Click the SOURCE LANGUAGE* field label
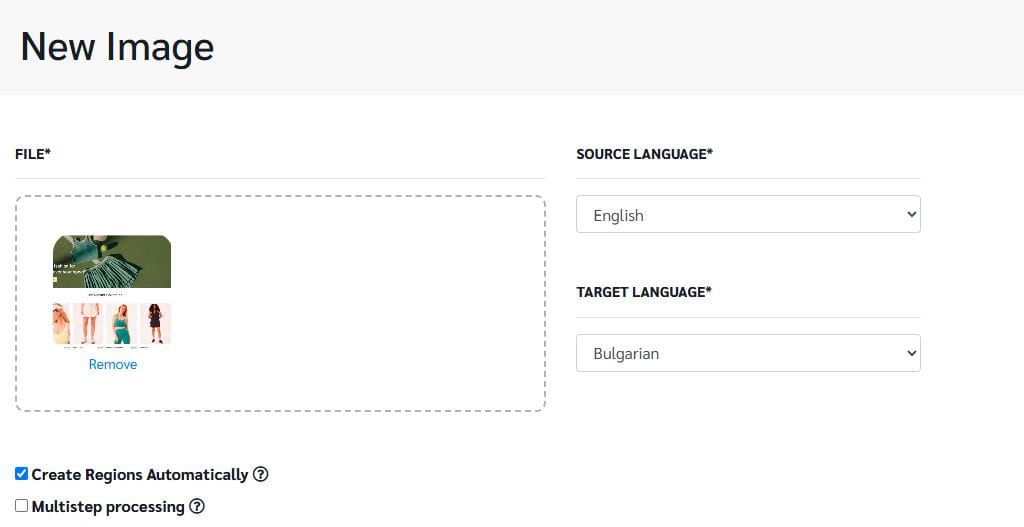 point(644,154)
